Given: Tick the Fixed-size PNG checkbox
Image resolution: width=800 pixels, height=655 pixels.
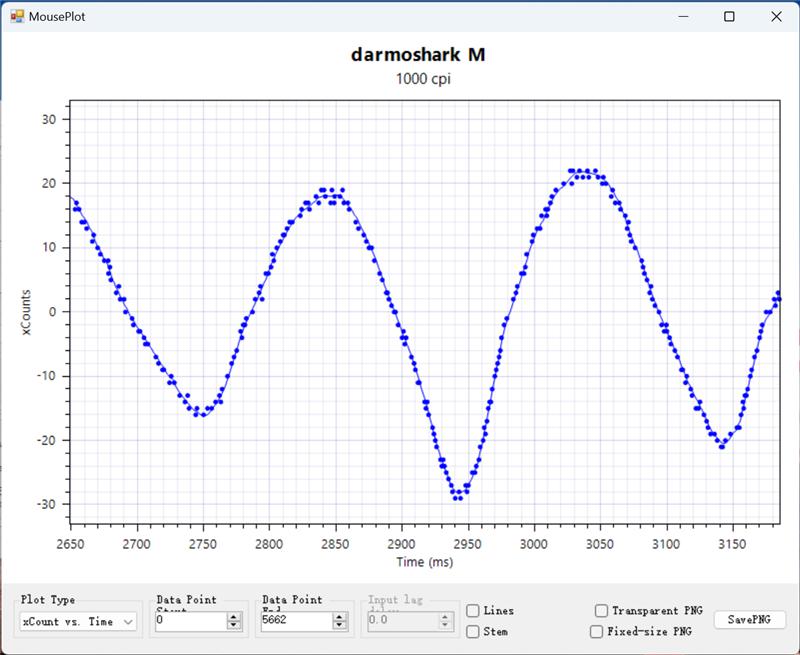Looking at the screenshot, I should coord(597,632).
